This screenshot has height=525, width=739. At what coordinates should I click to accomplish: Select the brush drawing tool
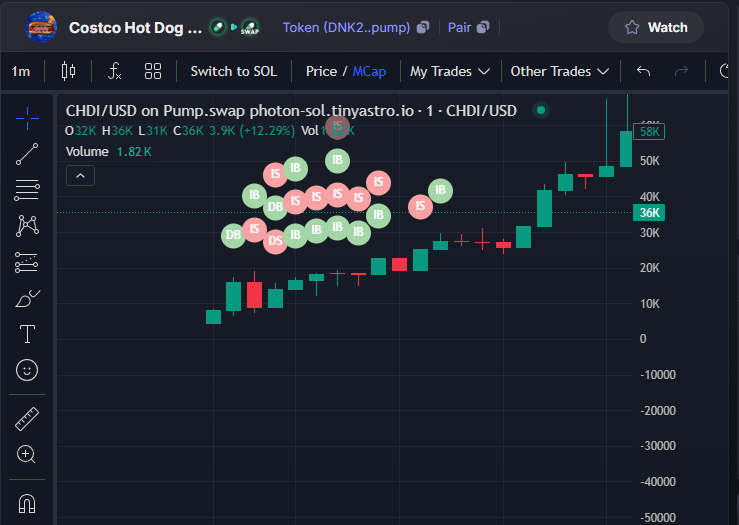(27, 298)
